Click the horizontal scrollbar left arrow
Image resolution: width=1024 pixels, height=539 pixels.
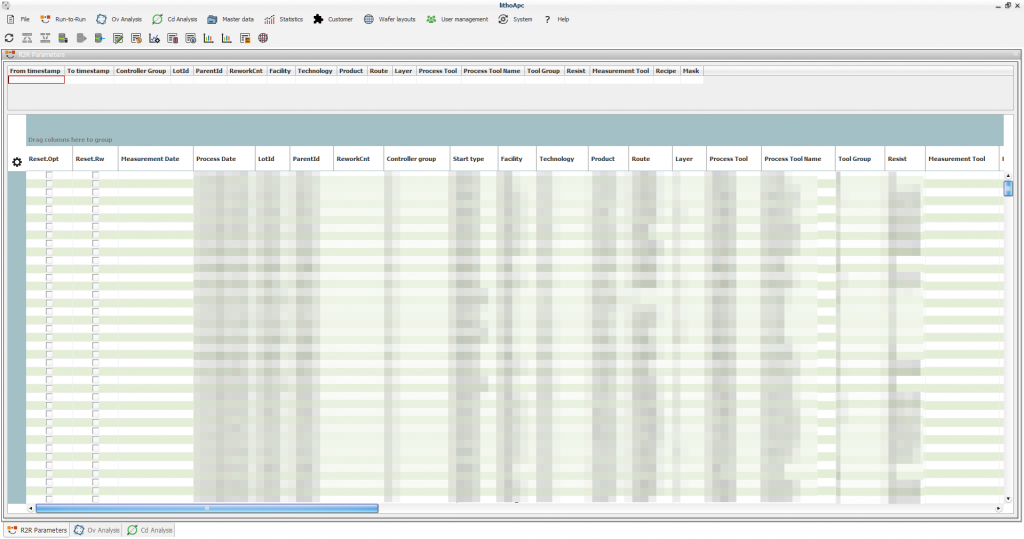pyautogui.click(x=31, y=508)
